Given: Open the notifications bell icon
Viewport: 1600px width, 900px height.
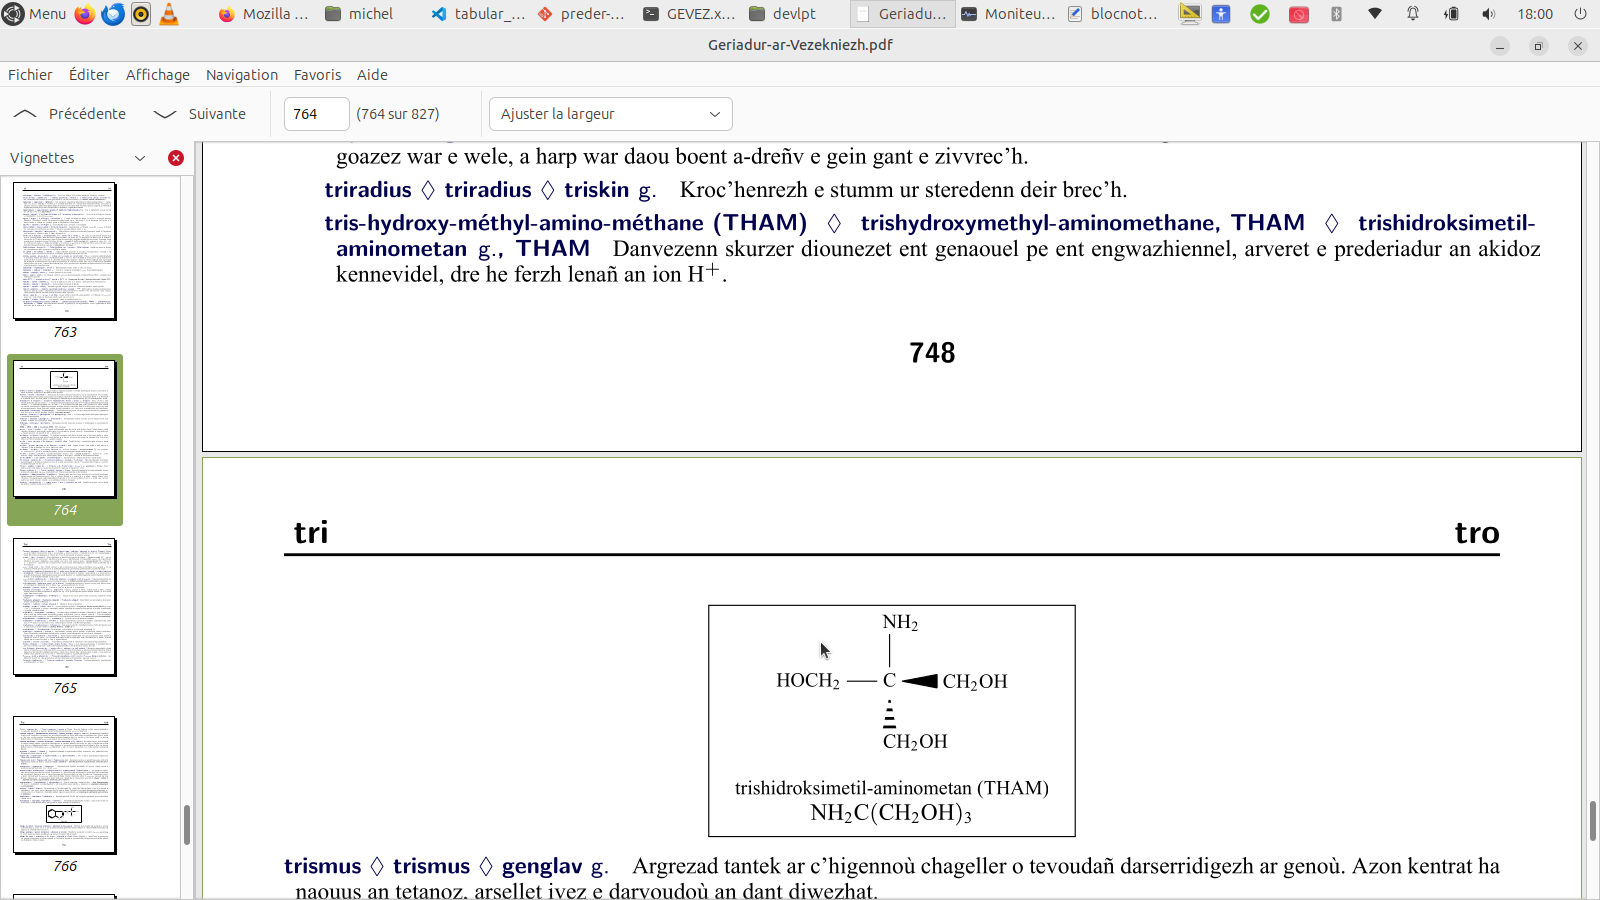Looking at the screenshot, I should [1413, 14].
